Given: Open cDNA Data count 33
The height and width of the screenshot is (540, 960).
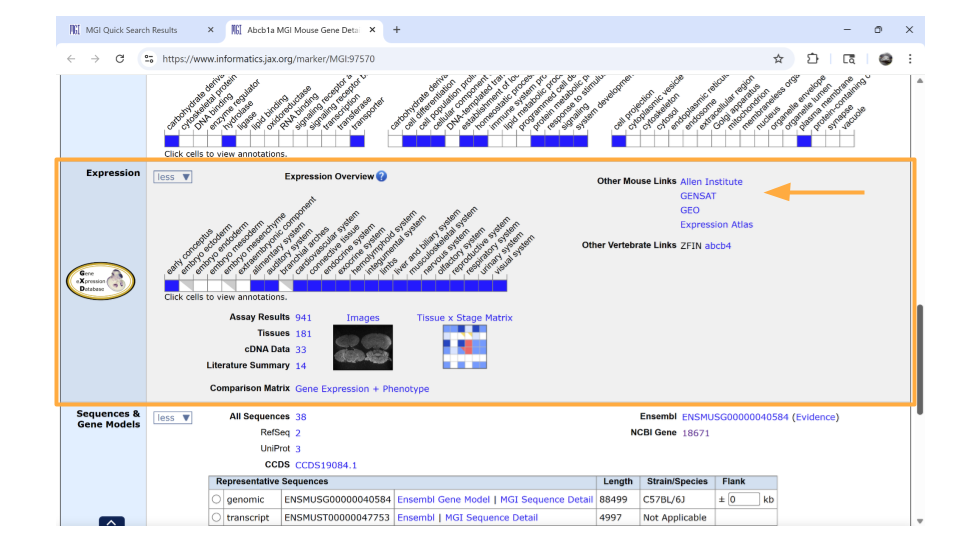Looking at the screenshot, I should pyautogui.click(x=301, y=350).
